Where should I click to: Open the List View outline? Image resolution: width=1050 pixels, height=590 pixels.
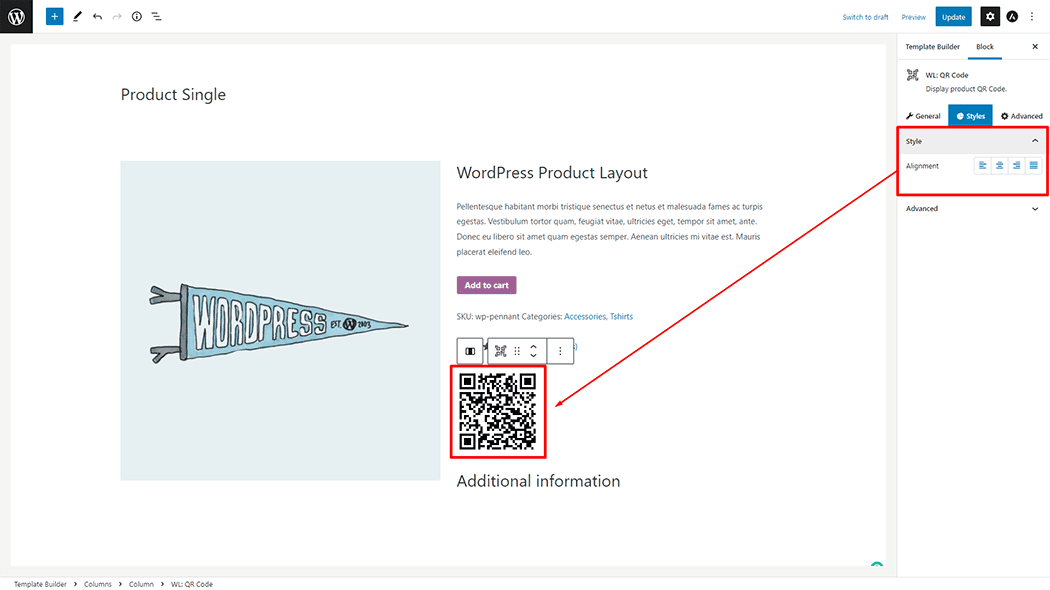pos(157,17)
